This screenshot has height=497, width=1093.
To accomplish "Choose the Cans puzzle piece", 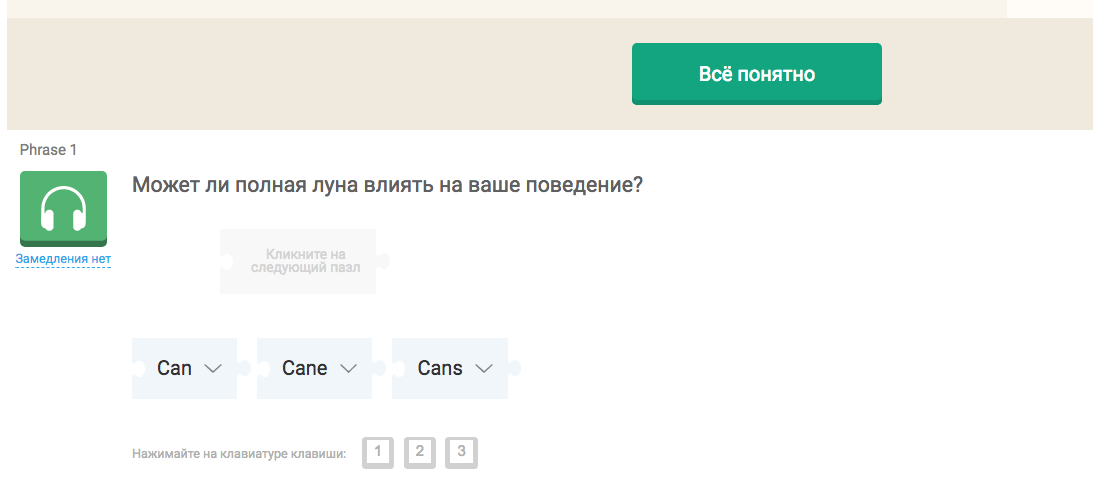I will [450, 368].
